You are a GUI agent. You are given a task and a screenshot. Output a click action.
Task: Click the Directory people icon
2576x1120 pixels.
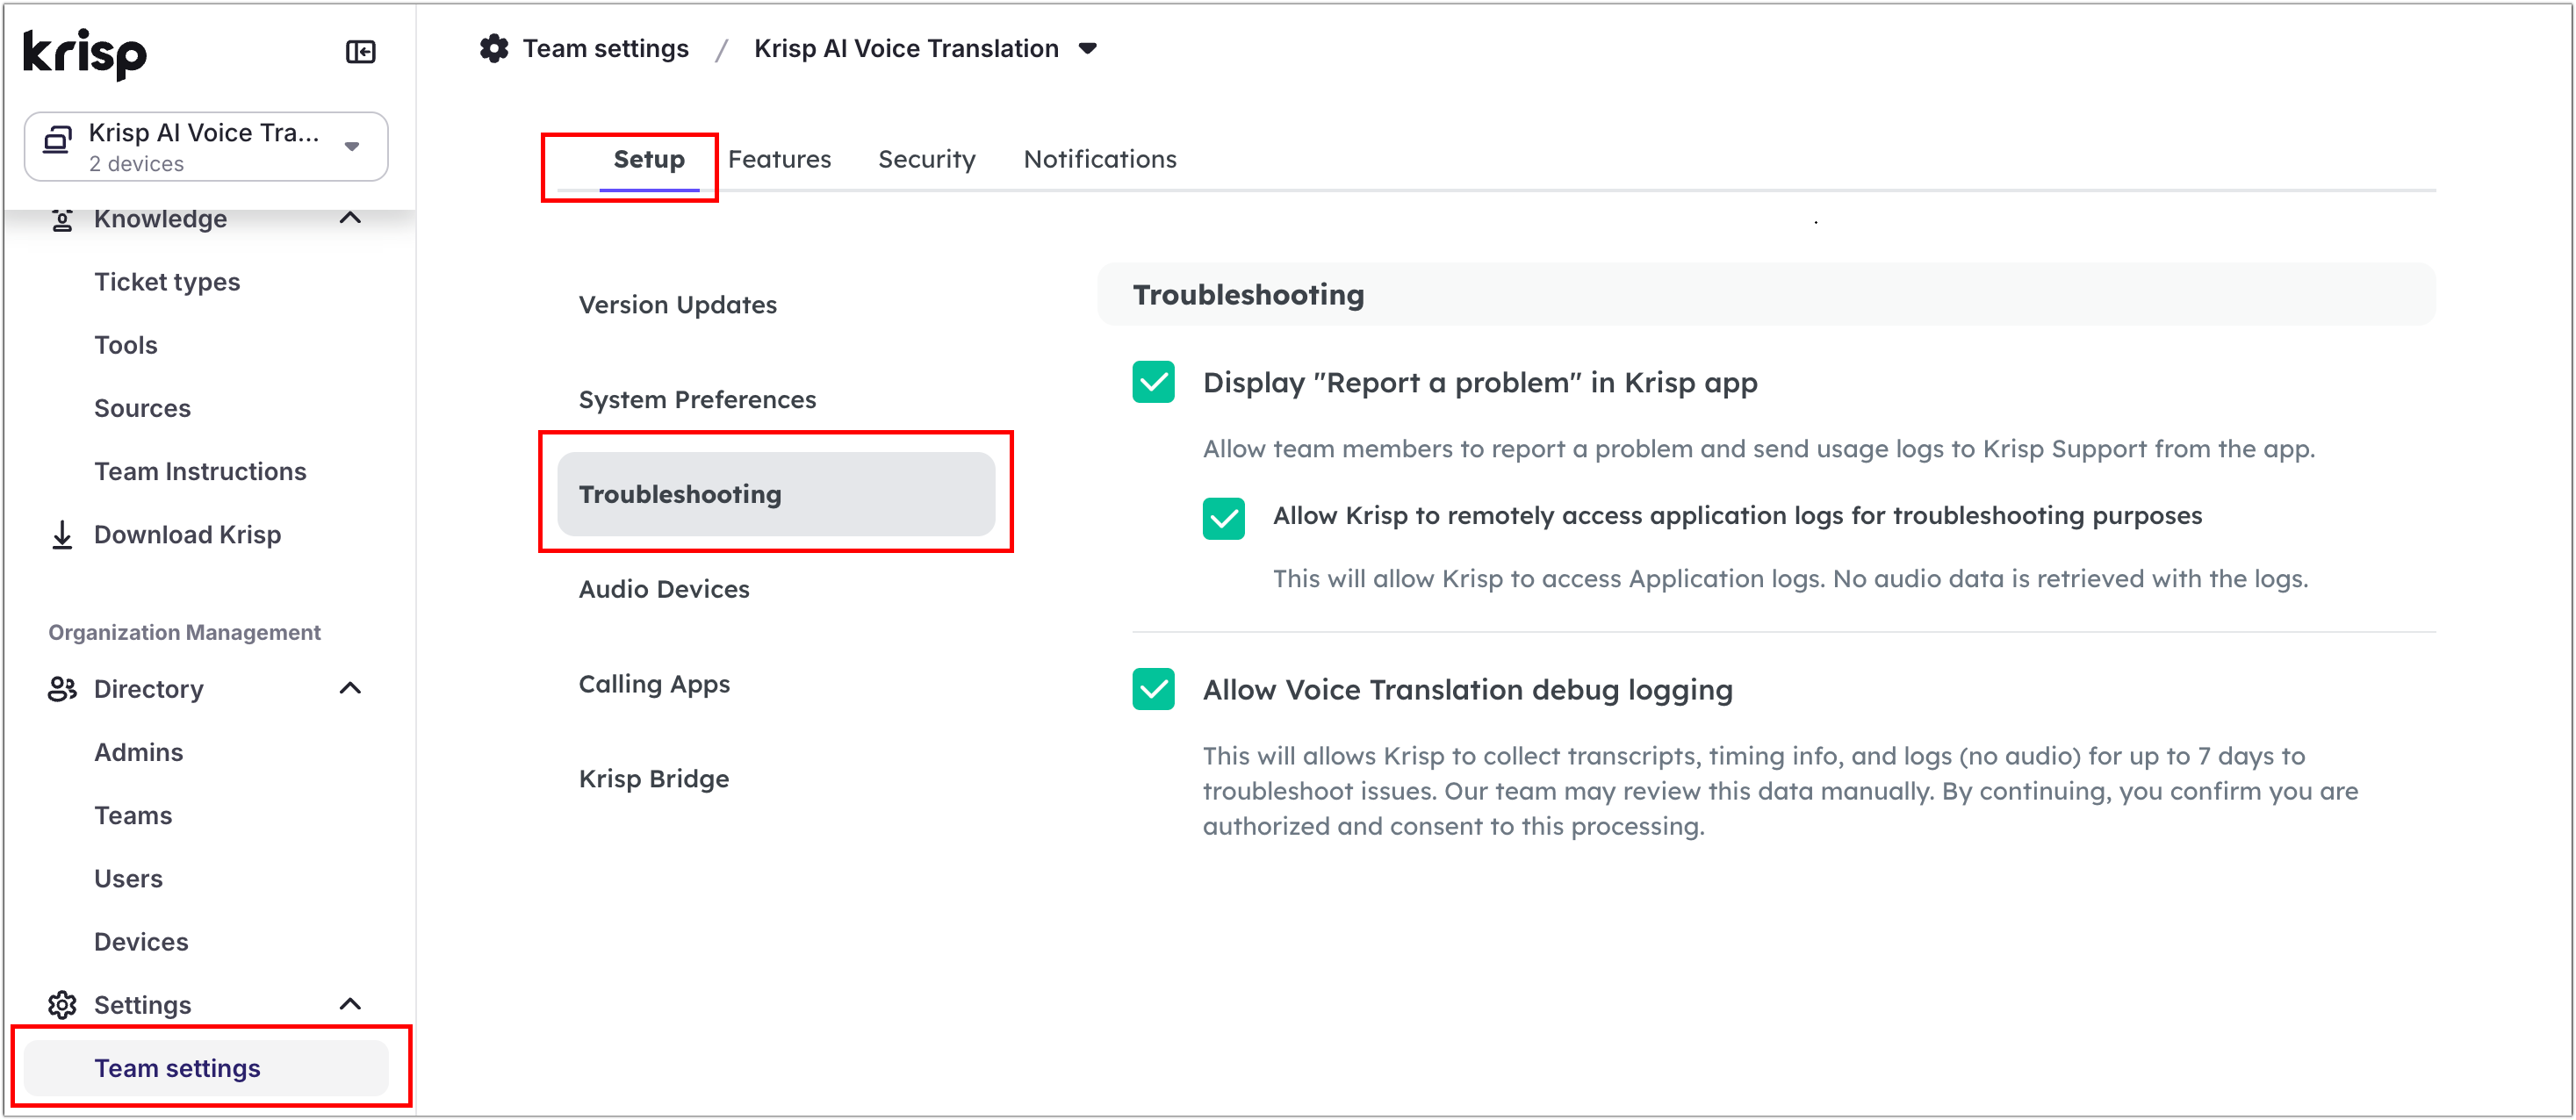[62, 689]
